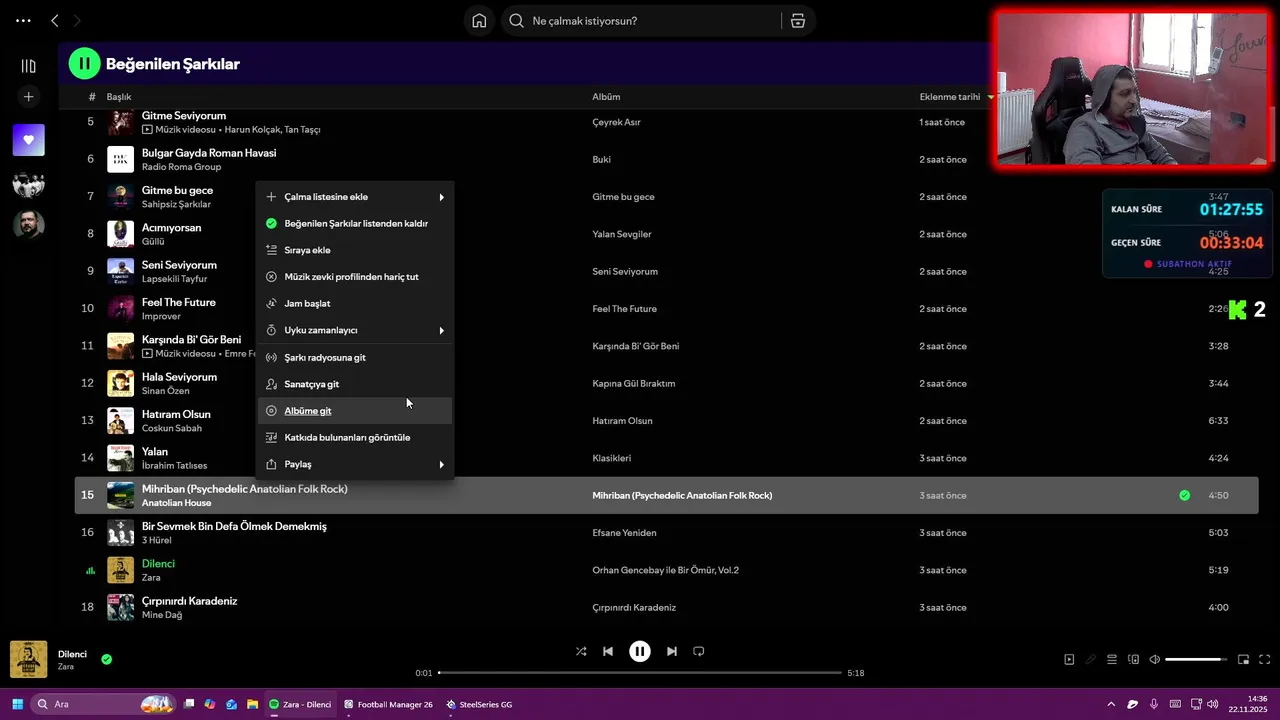This screenshot has width=1280, height=720.
Task: Click taskbar Ara search box
Action: pos(103,704)
